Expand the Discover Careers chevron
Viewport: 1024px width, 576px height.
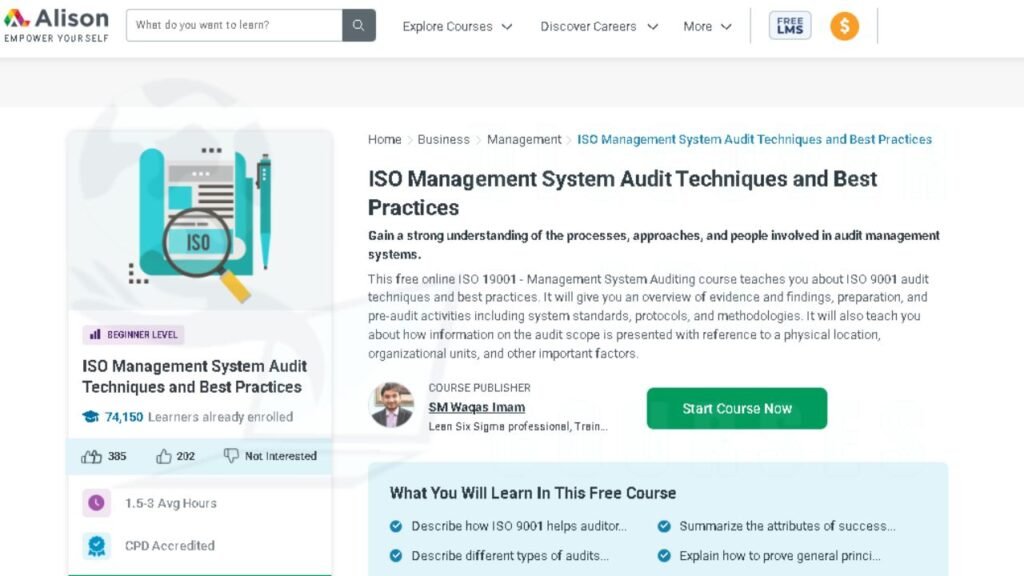pyautogui.click(x=652, y=27)
